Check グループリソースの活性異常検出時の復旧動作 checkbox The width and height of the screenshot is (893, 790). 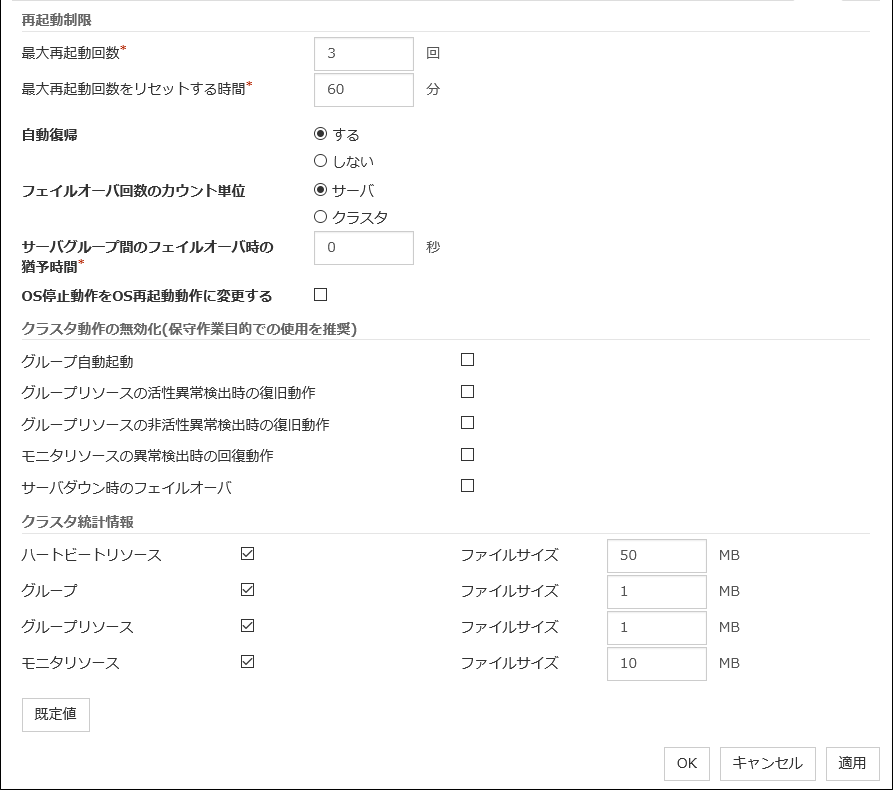467,392
